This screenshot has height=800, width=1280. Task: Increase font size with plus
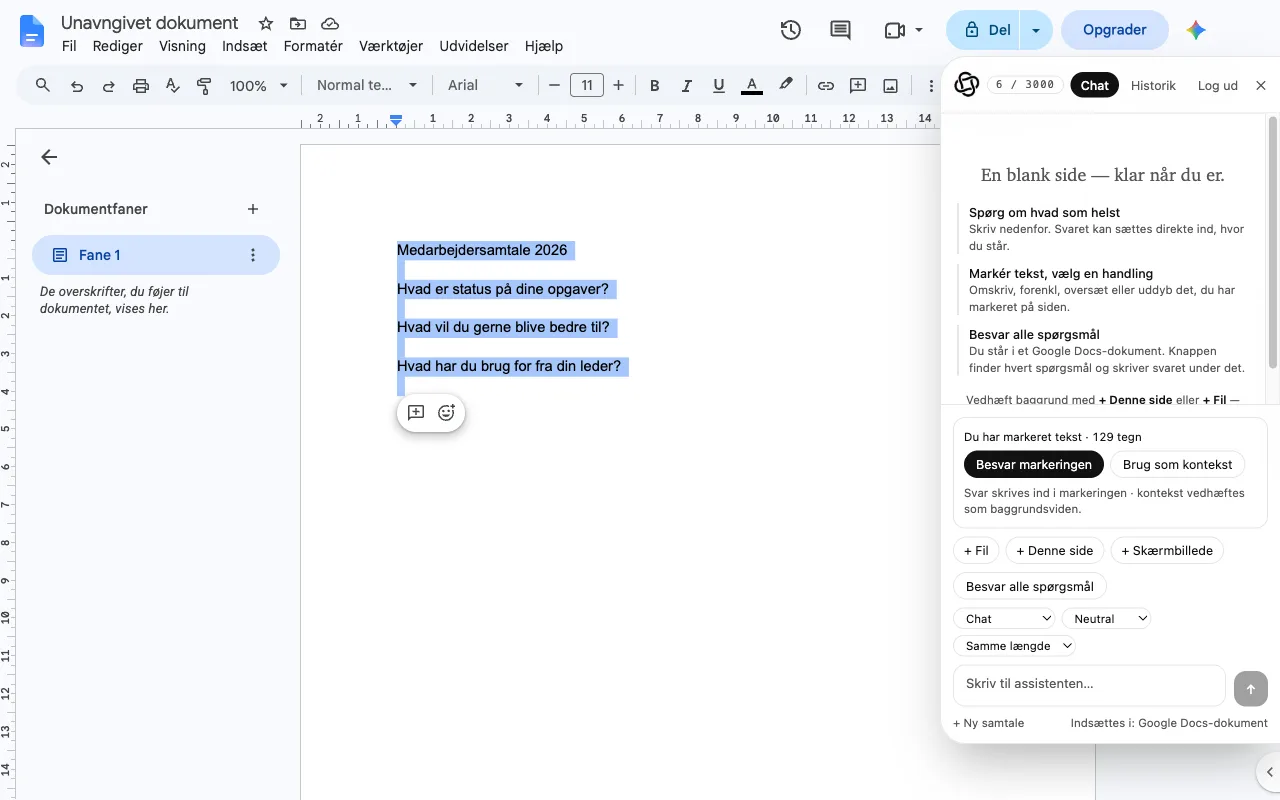point(618,86)
